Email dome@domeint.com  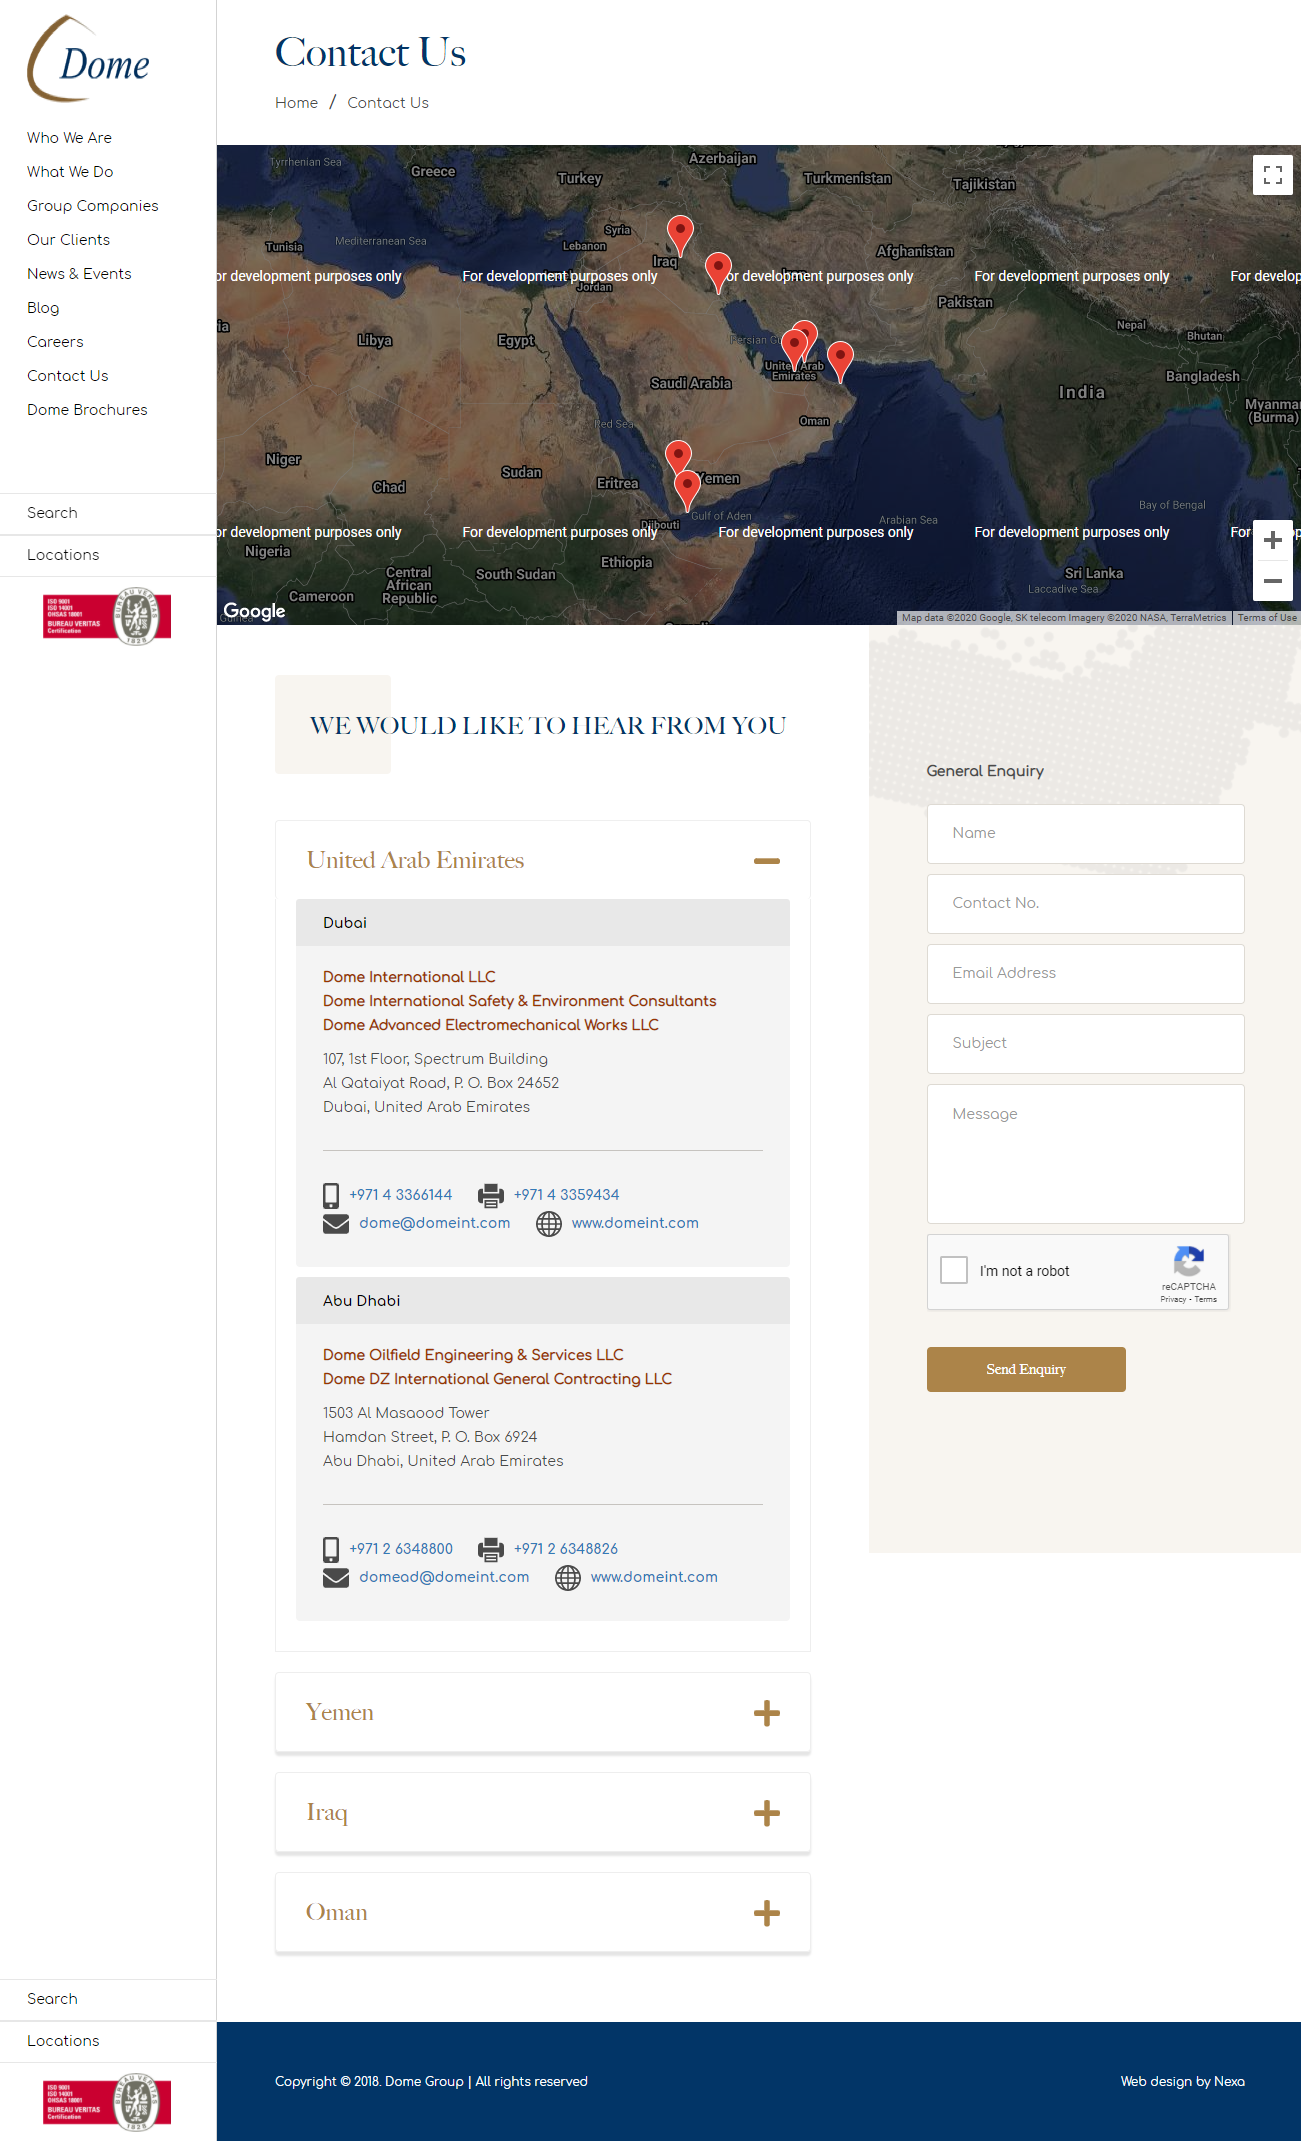click(434, 1223)
